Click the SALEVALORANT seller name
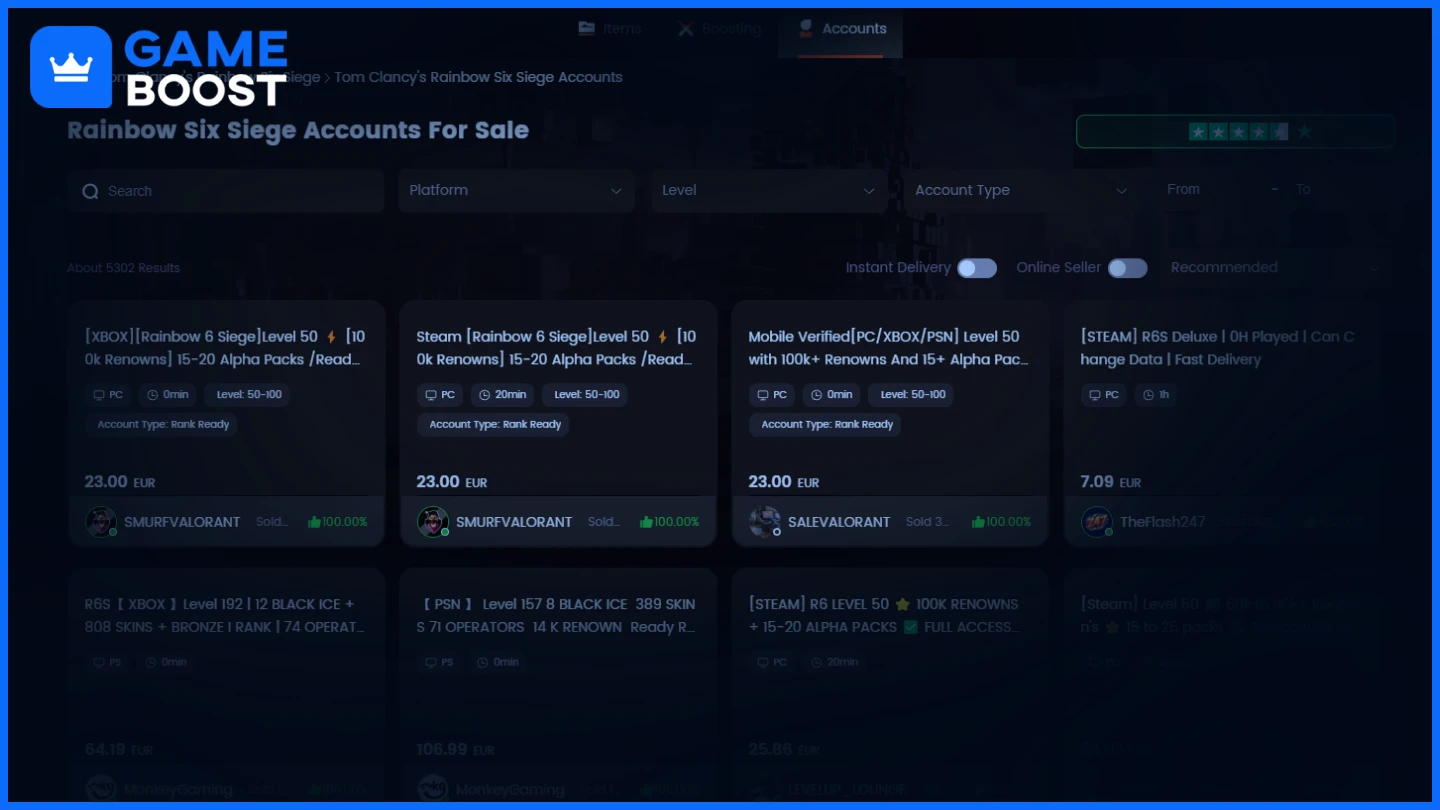Screen dimensions: 1440x810 coord(839,522)
